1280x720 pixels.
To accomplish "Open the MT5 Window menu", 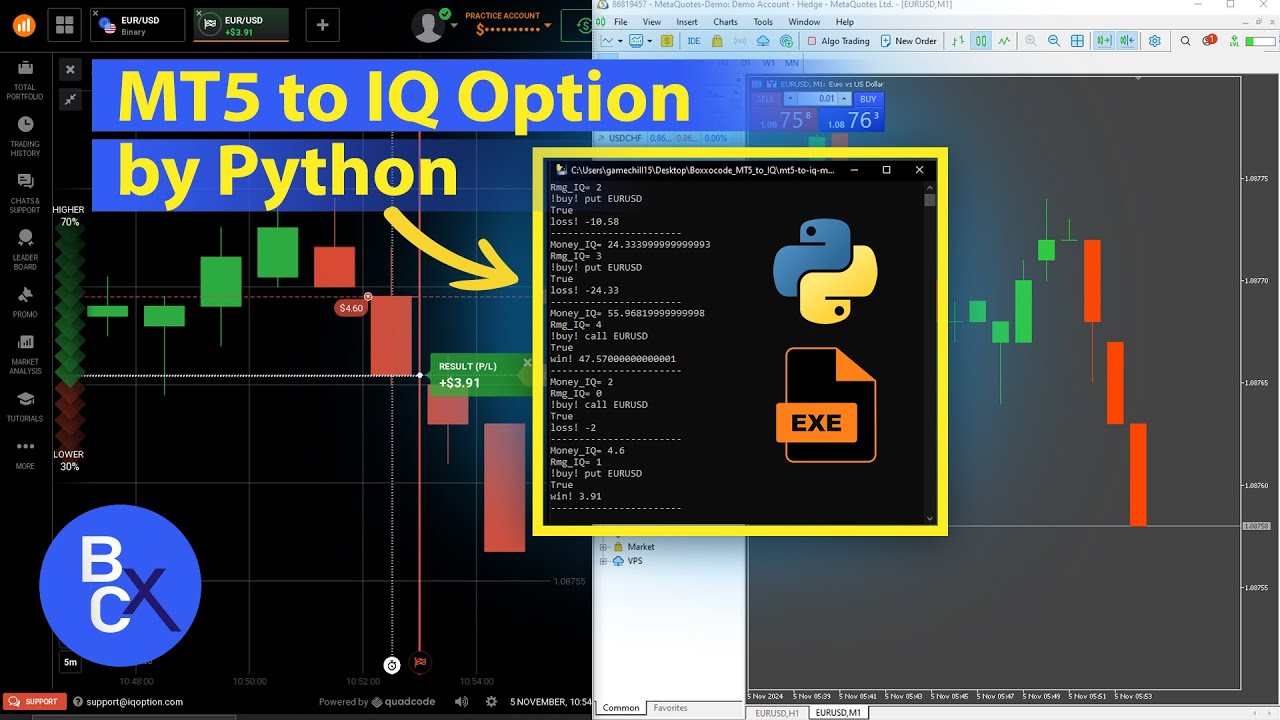I will point(804,22).
